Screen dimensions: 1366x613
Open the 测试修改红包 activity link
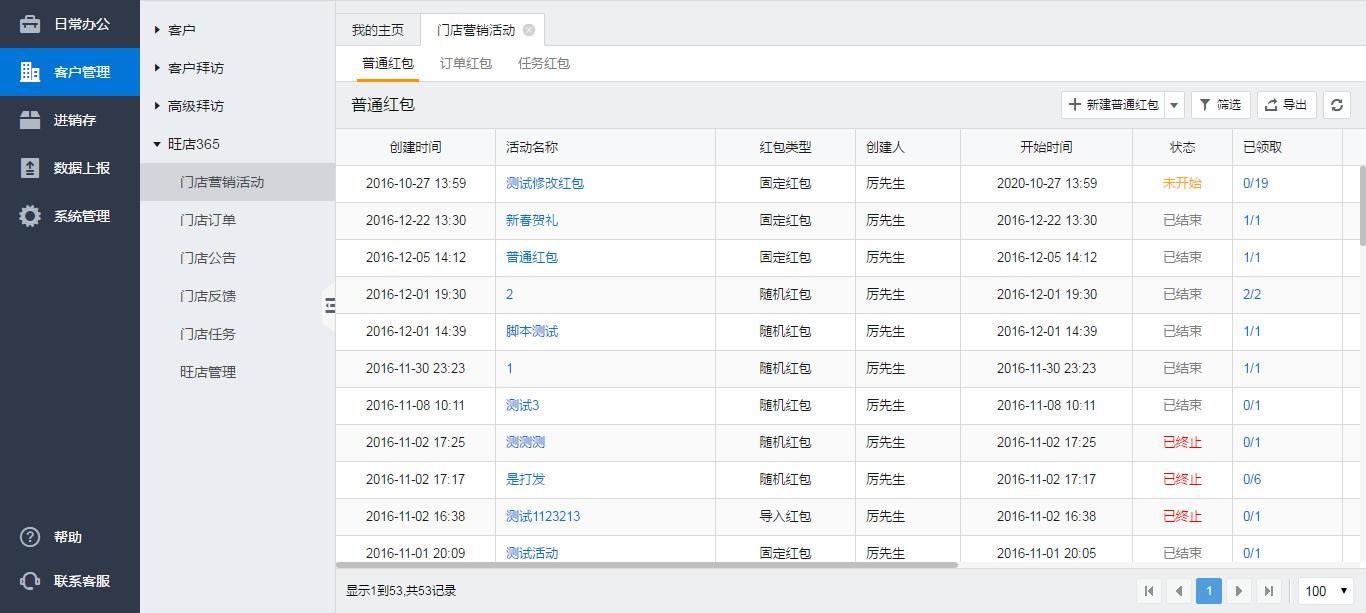click(x=544, y=183)
